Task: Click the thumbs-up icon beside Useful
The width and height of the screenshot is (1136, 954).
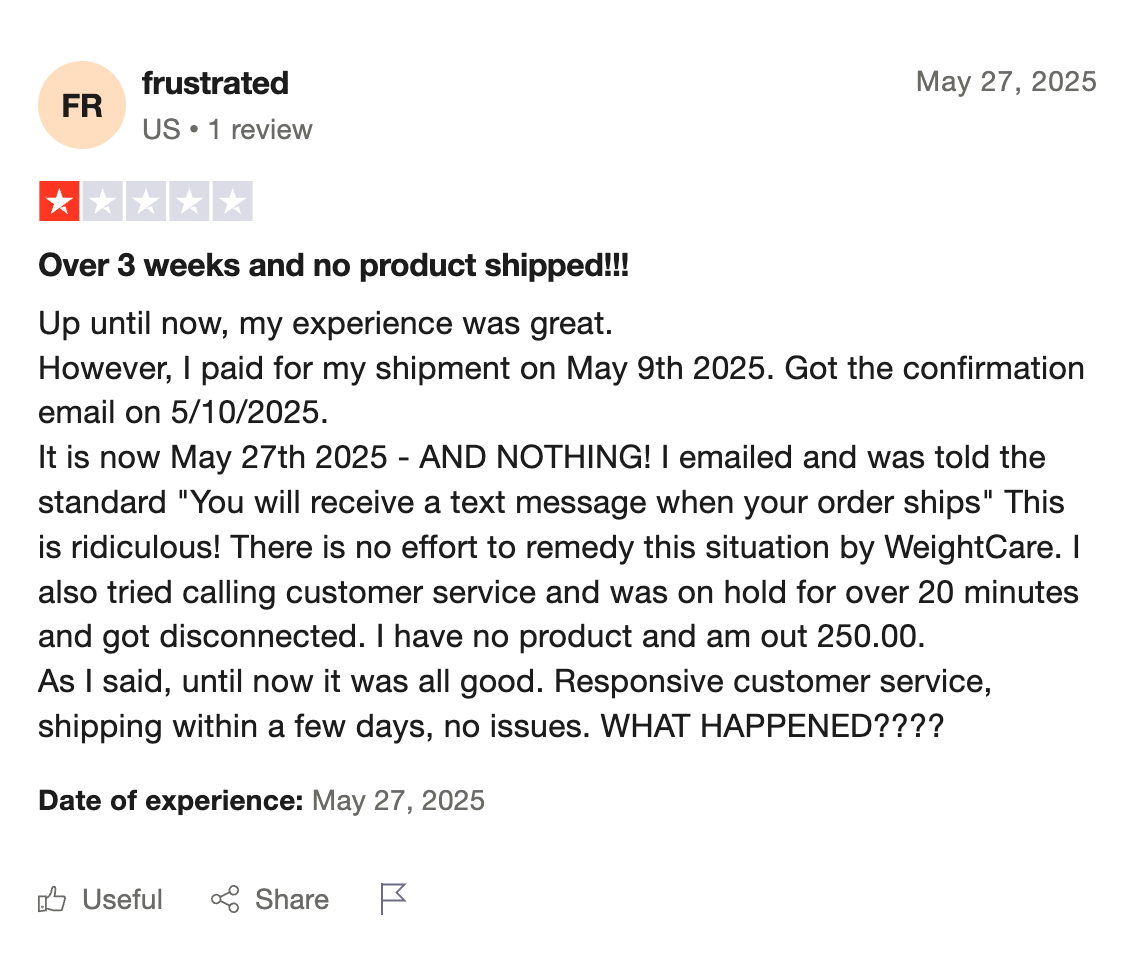Action: click(51, 899)
